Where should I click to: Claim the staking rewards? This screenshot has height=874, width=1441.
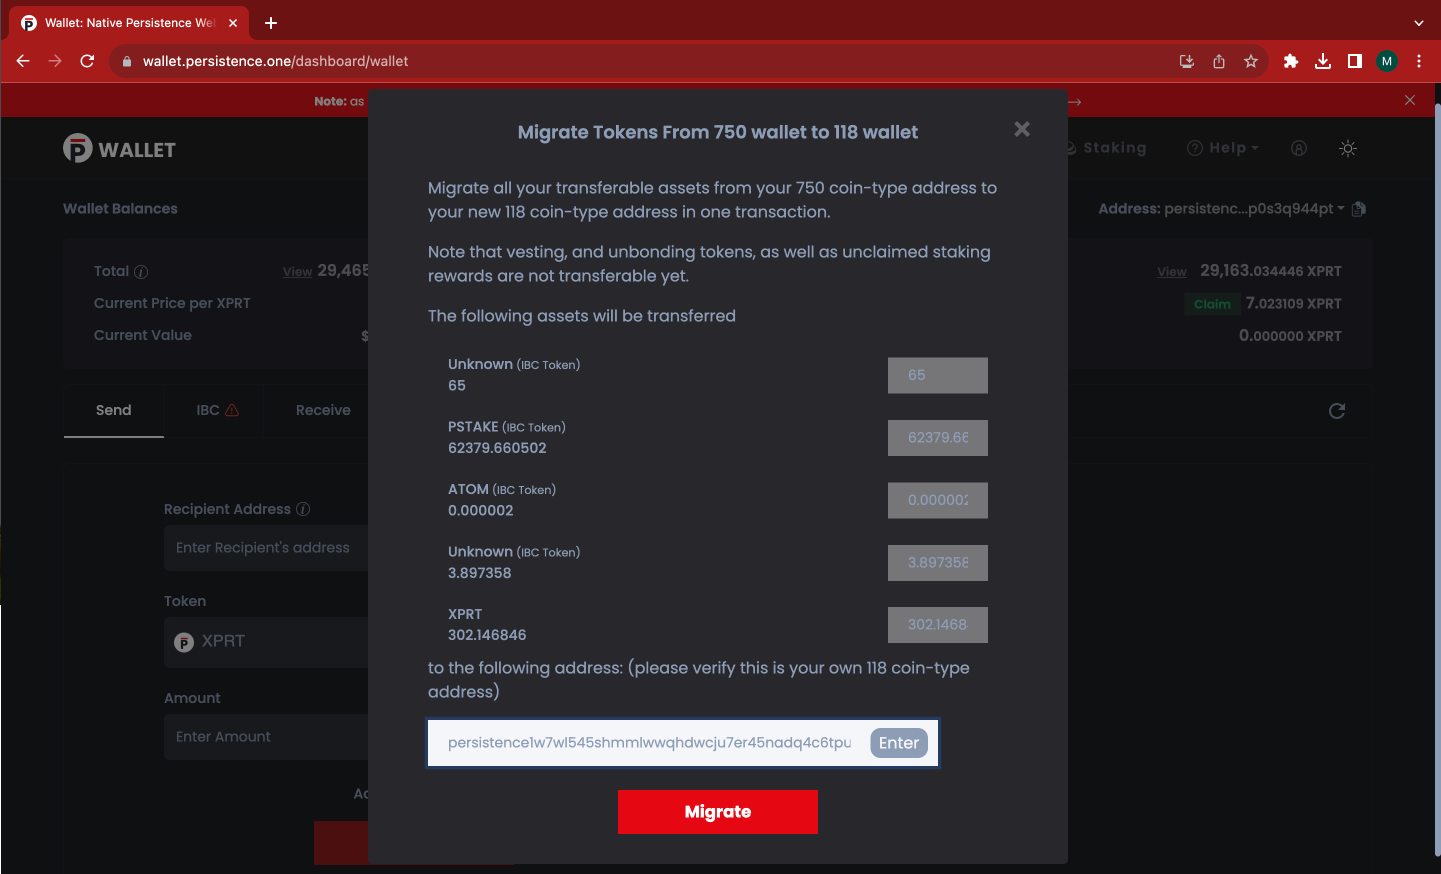pos(1212,304)
